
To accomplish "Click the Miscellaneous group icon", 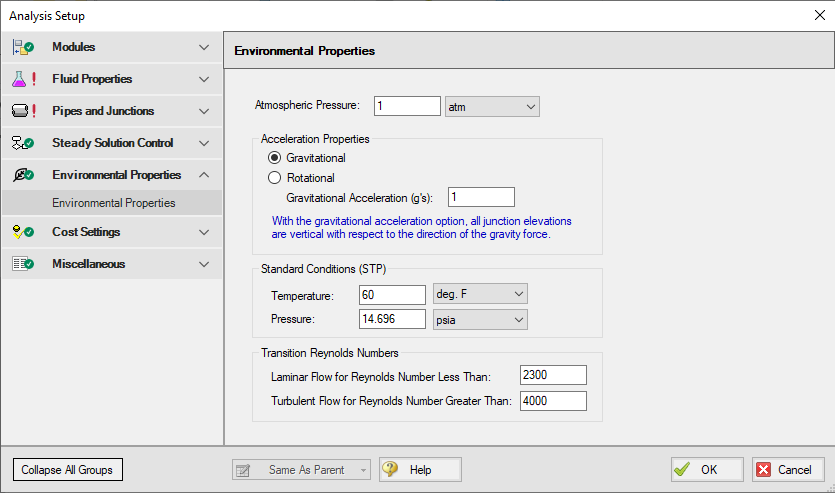I will point(23,264).
